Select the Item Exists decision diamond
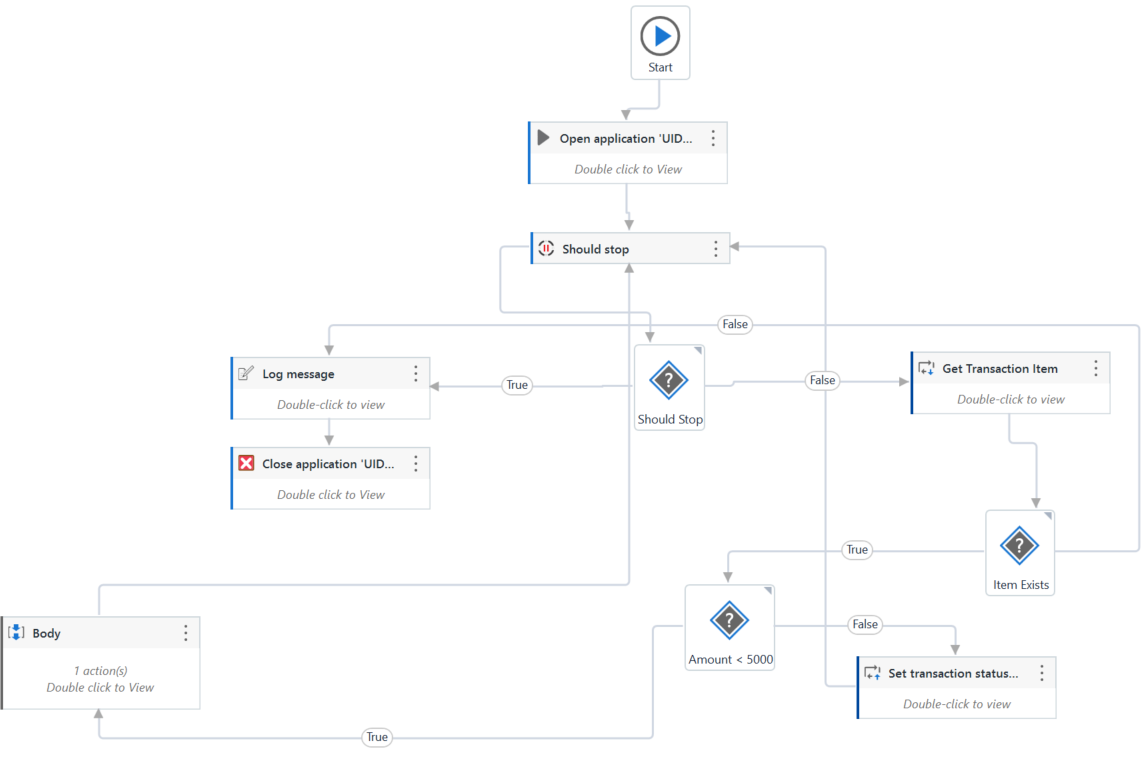 (x=1019, y=546)
